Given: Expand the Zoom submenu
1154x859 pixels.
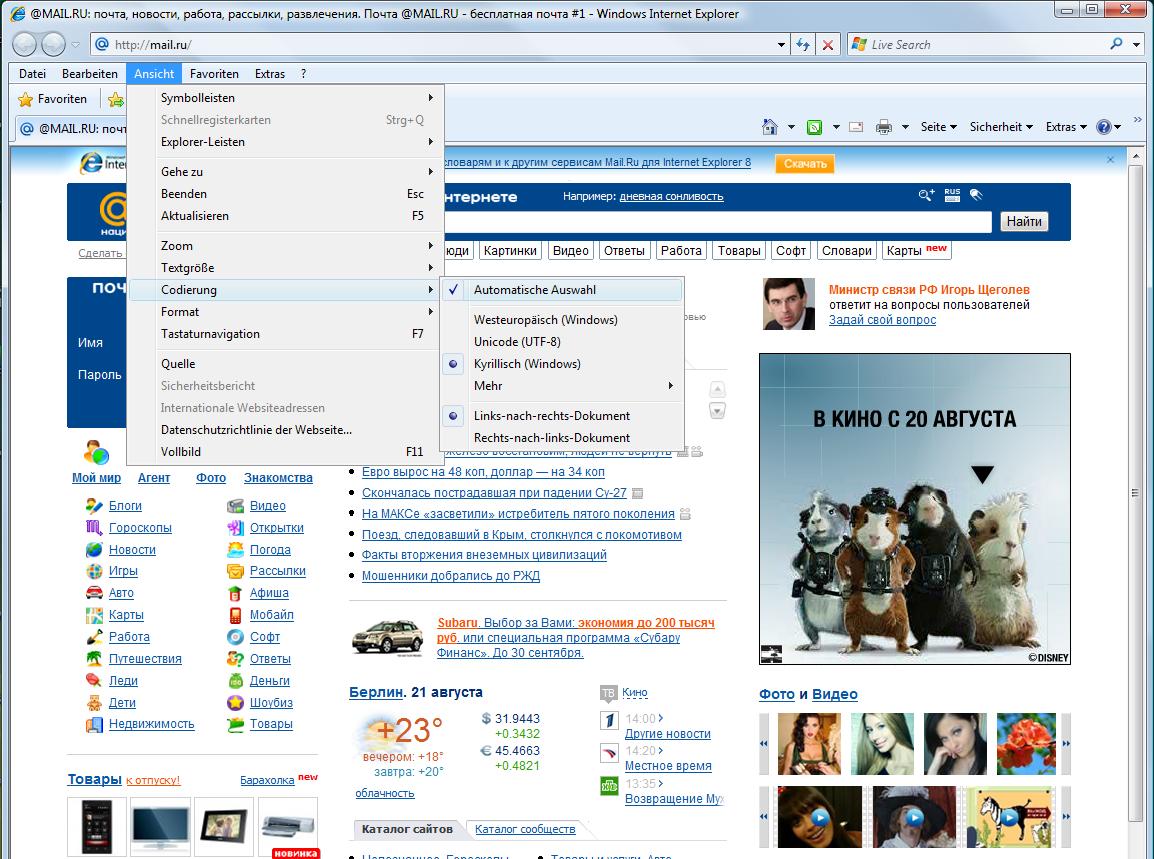Looking at the screenshot, I should [286, 246].
